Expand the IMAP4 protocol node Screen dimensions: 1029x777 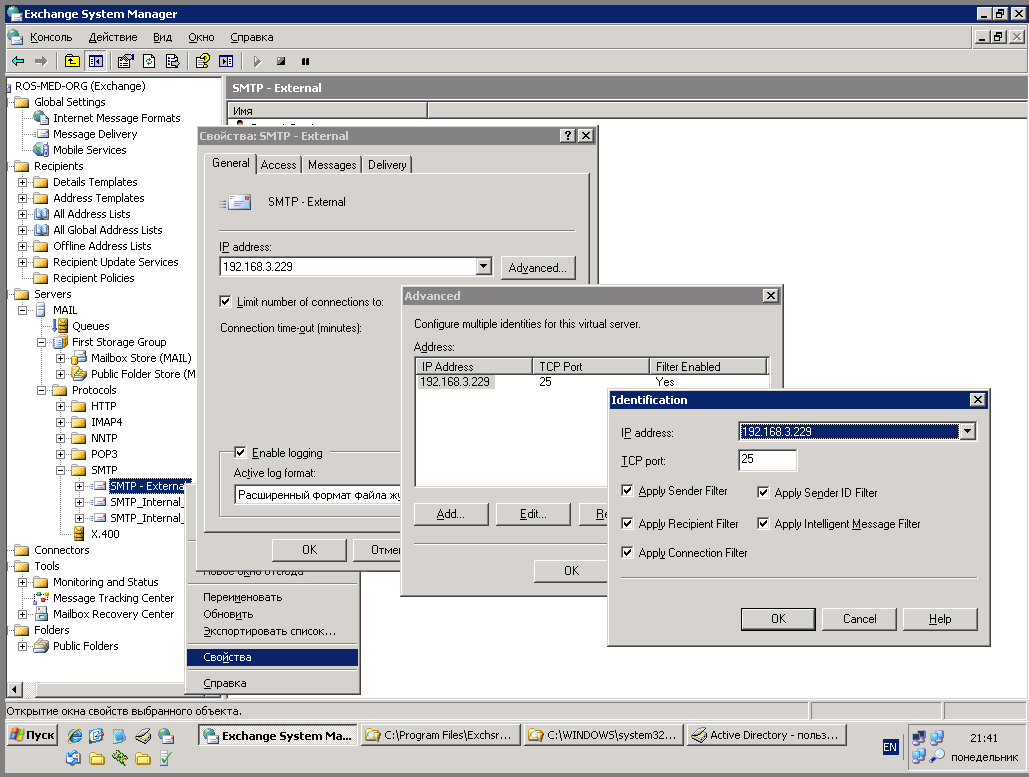tap(60, 422)
